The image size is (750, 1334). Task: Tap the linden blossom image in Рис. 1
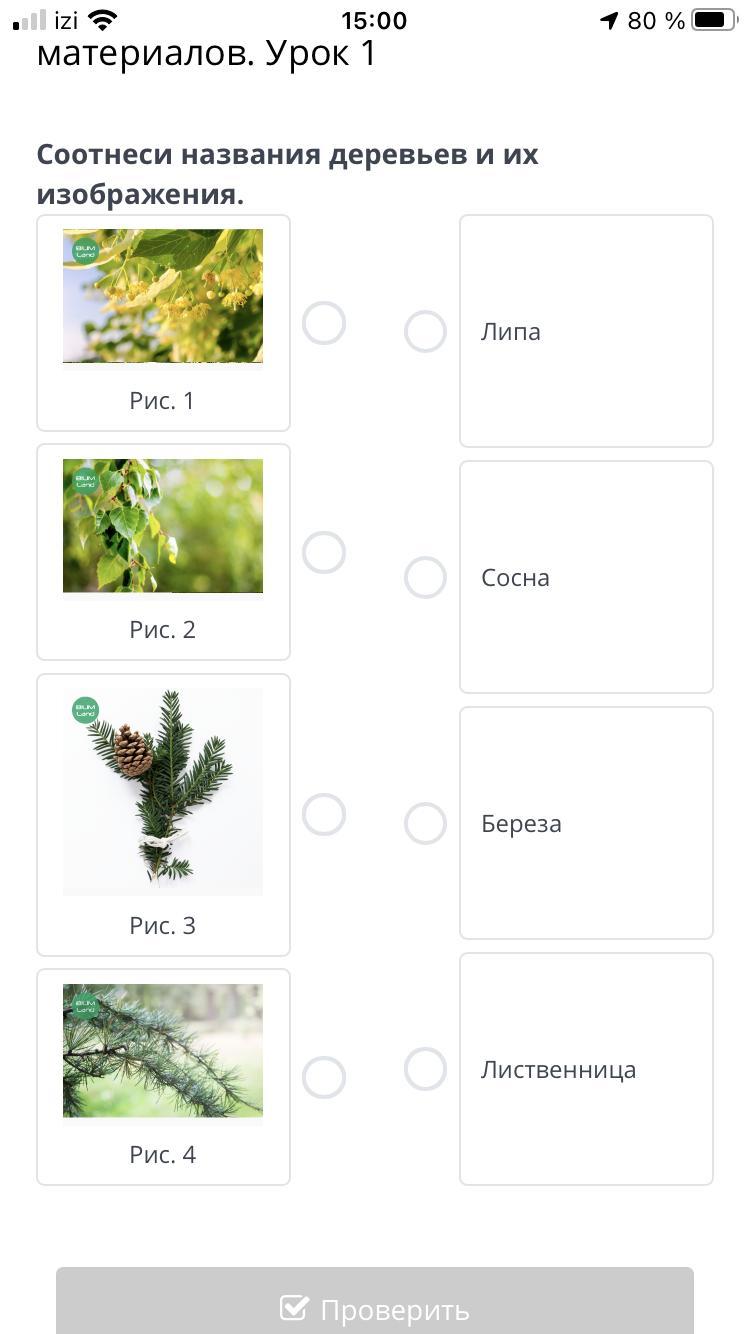[x=163, y=296]
